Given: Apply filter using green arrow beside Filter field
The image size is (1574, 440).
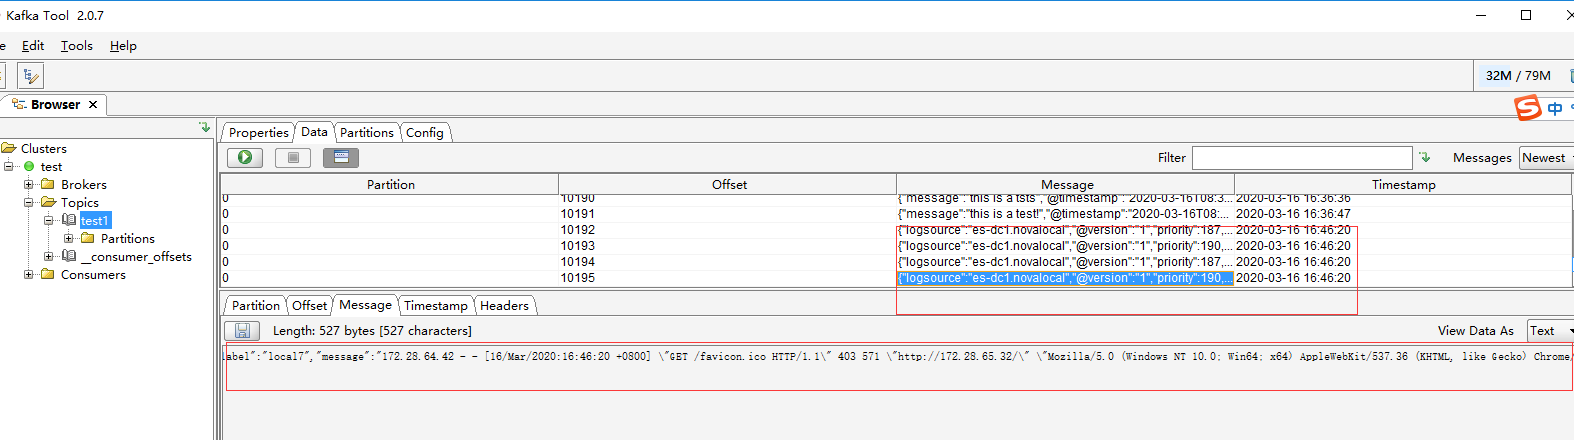Looking at the screenshot, I should coord(1425,158).
